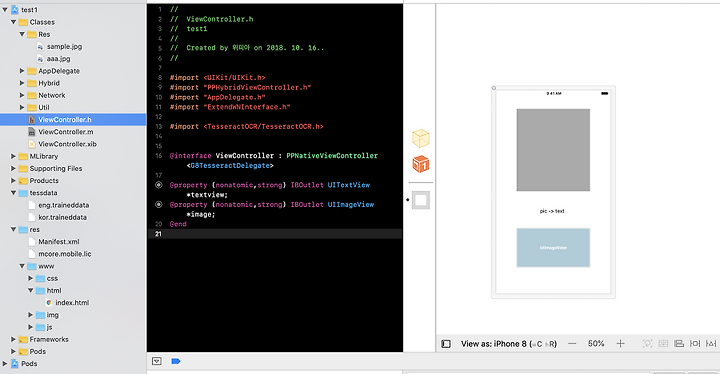The image size is (720, 374).
Task: Click the First Responder orange cube icon
Action: (x=421, y=164)
